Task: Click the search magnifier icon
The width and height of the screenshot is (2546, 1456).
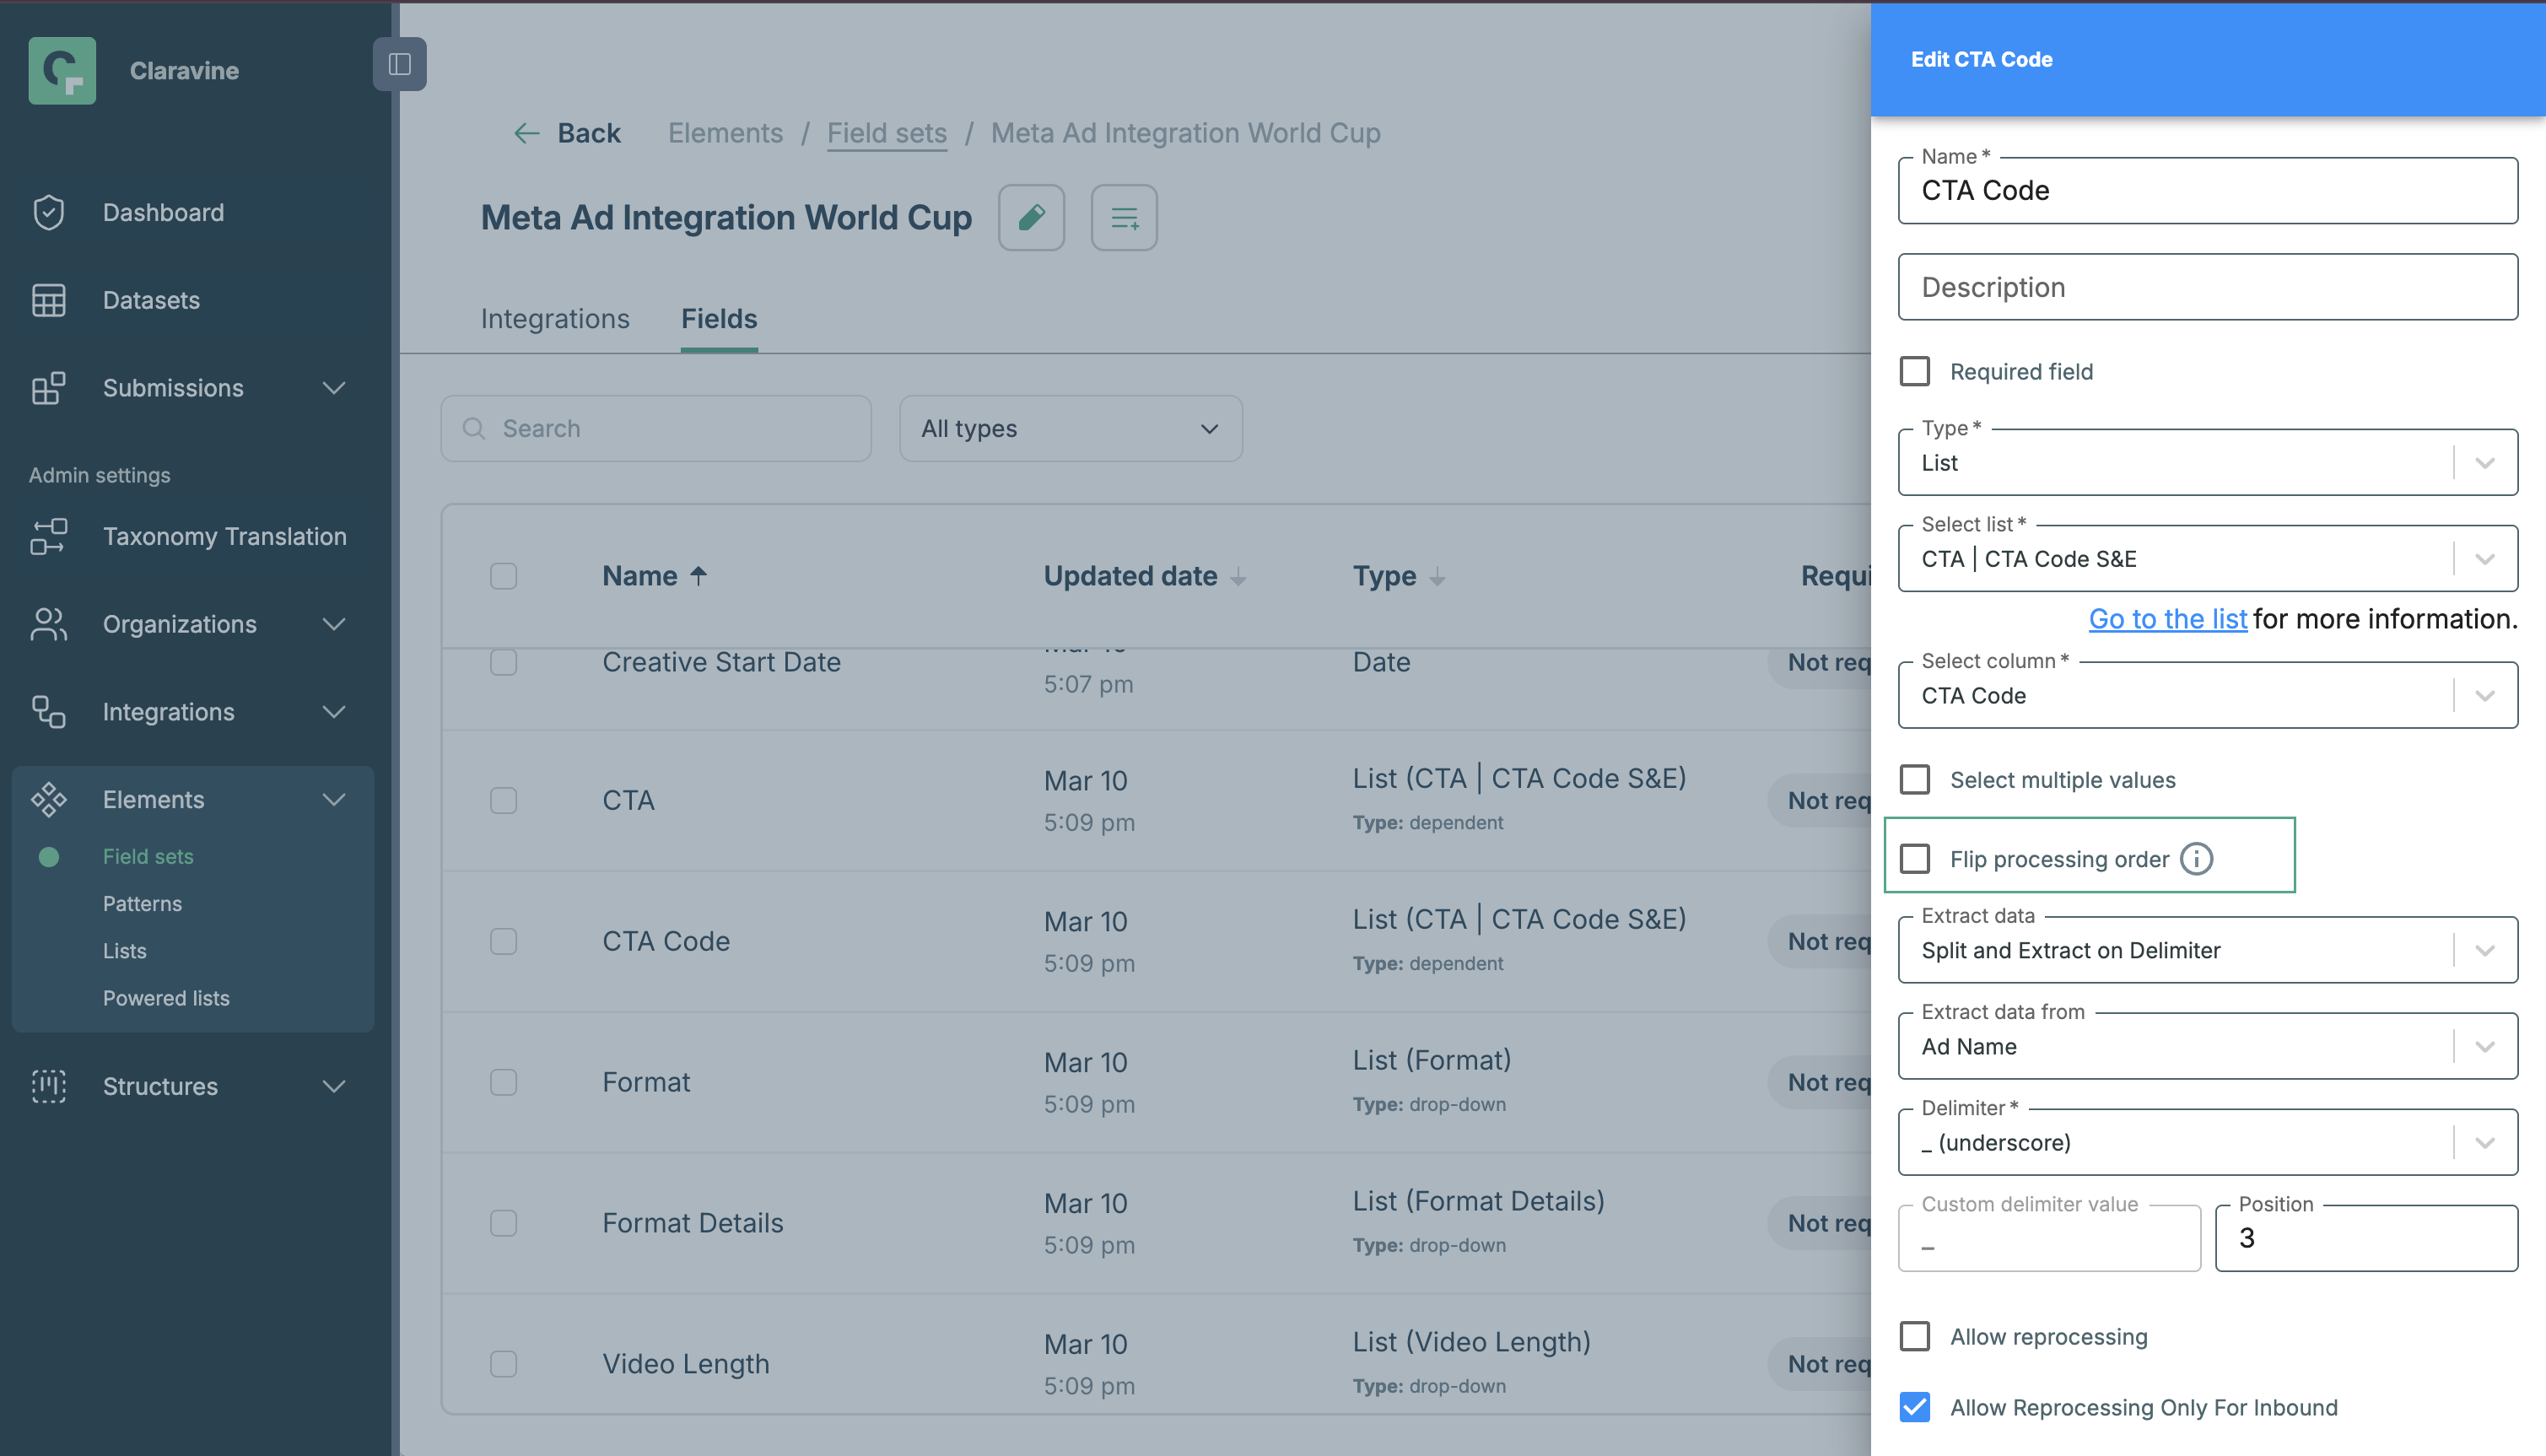Action: point(474,429)
